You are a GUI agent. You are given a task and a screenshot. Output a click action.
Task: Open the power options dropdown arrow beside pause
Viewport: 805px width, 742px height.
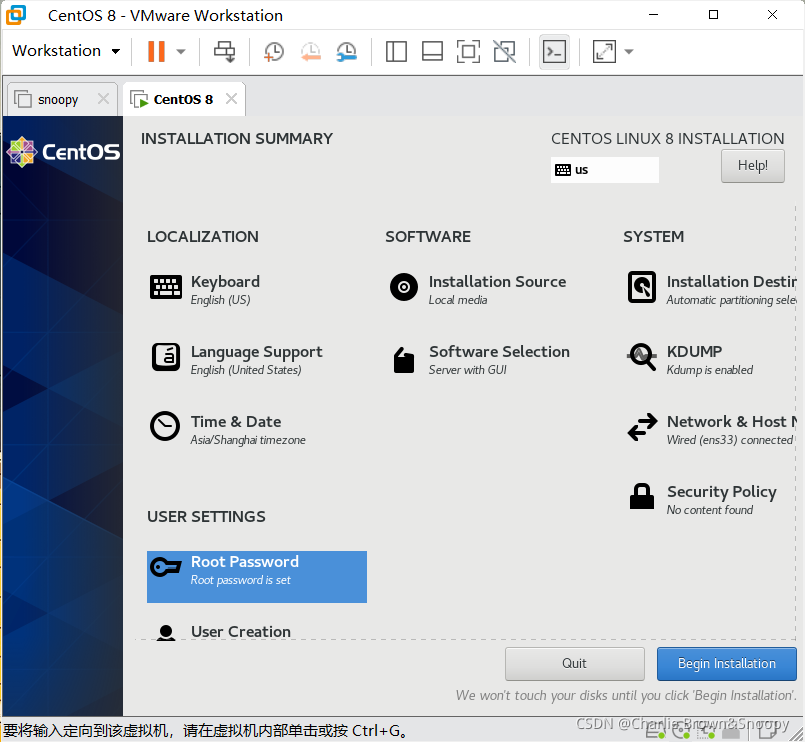[181, 51]
